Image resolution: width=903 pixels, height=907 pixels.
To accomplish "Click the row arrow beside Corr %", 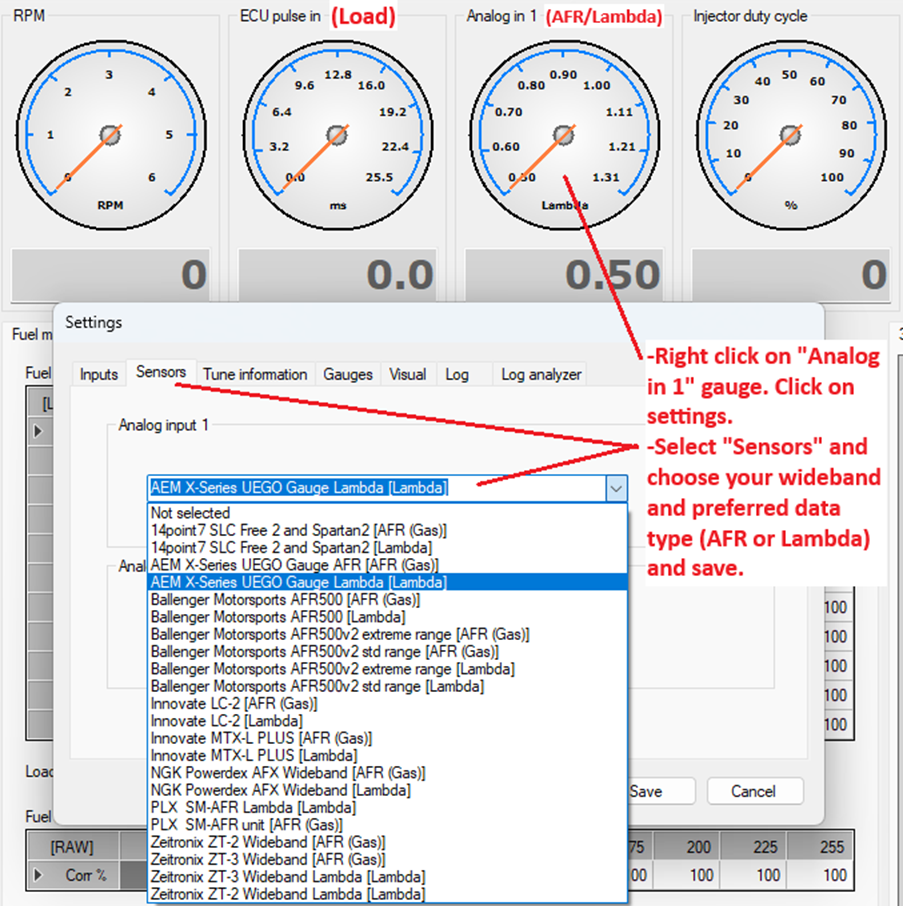I will point(38,875).
